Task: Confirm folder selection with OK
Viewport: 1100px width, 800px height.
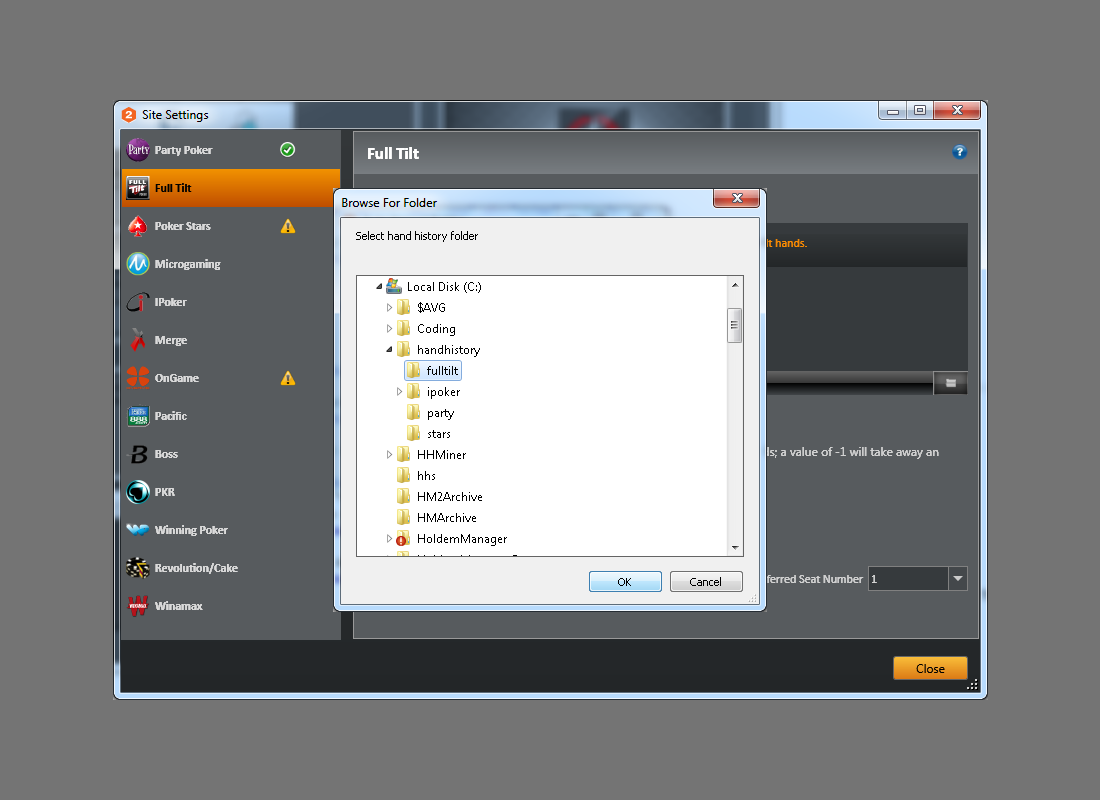Action: pos(625,582)
